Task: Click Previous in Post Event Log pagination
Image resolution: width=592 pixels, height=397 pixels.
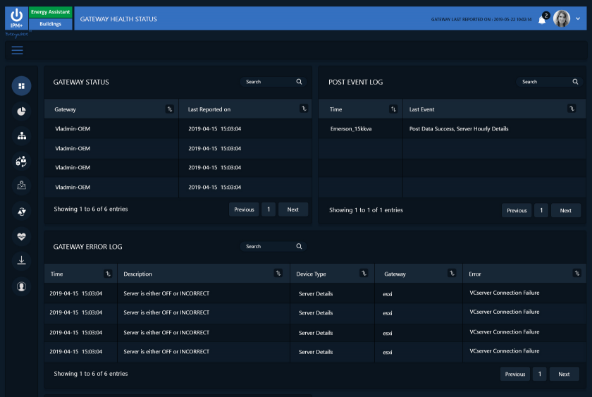Action: point(516,210)
